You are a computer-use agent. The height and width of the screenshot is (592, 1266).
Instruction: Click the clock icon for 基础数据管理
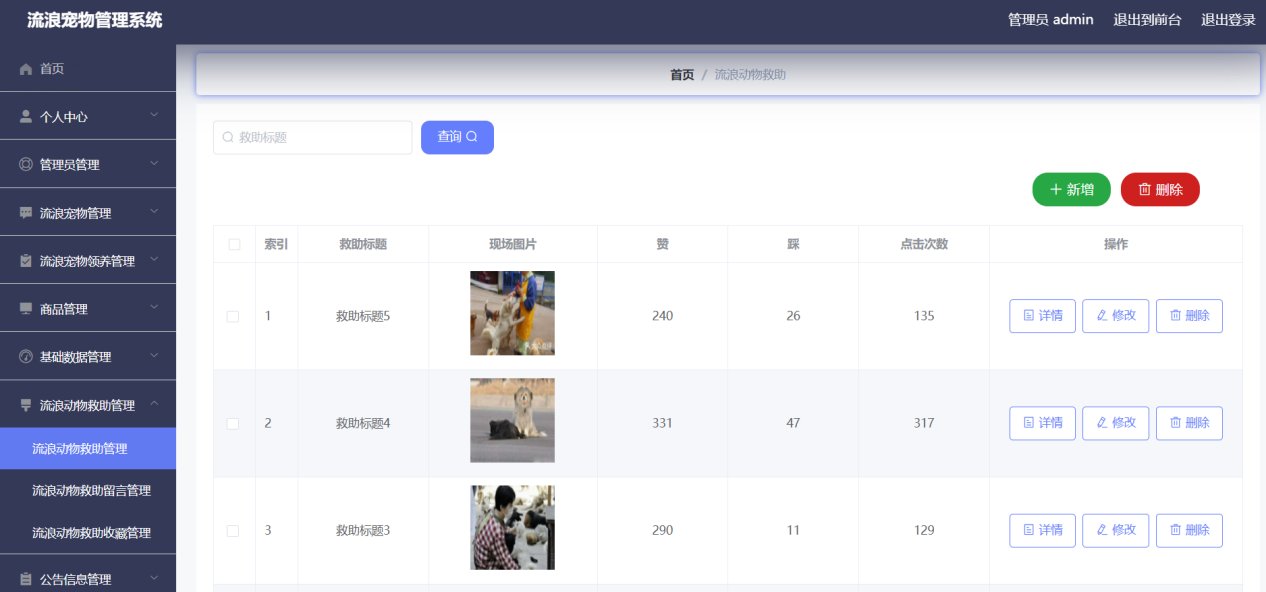point(24,355)
